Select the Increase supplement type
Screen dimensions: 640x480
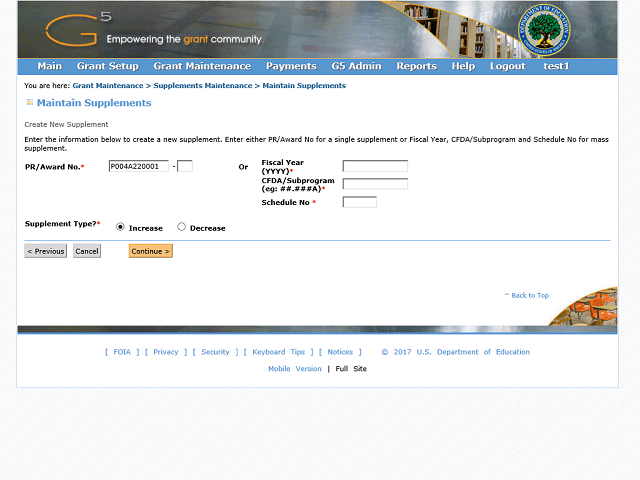tap(120, 227)
